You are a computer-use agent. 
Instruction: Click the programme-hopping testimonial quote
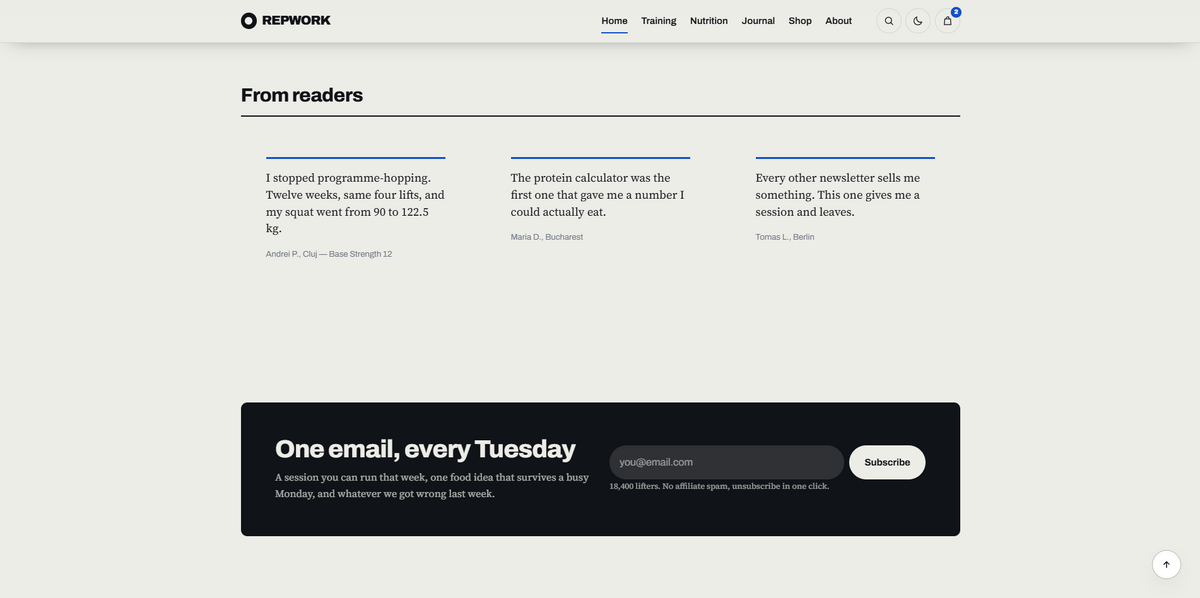click(x=355, y=203)
